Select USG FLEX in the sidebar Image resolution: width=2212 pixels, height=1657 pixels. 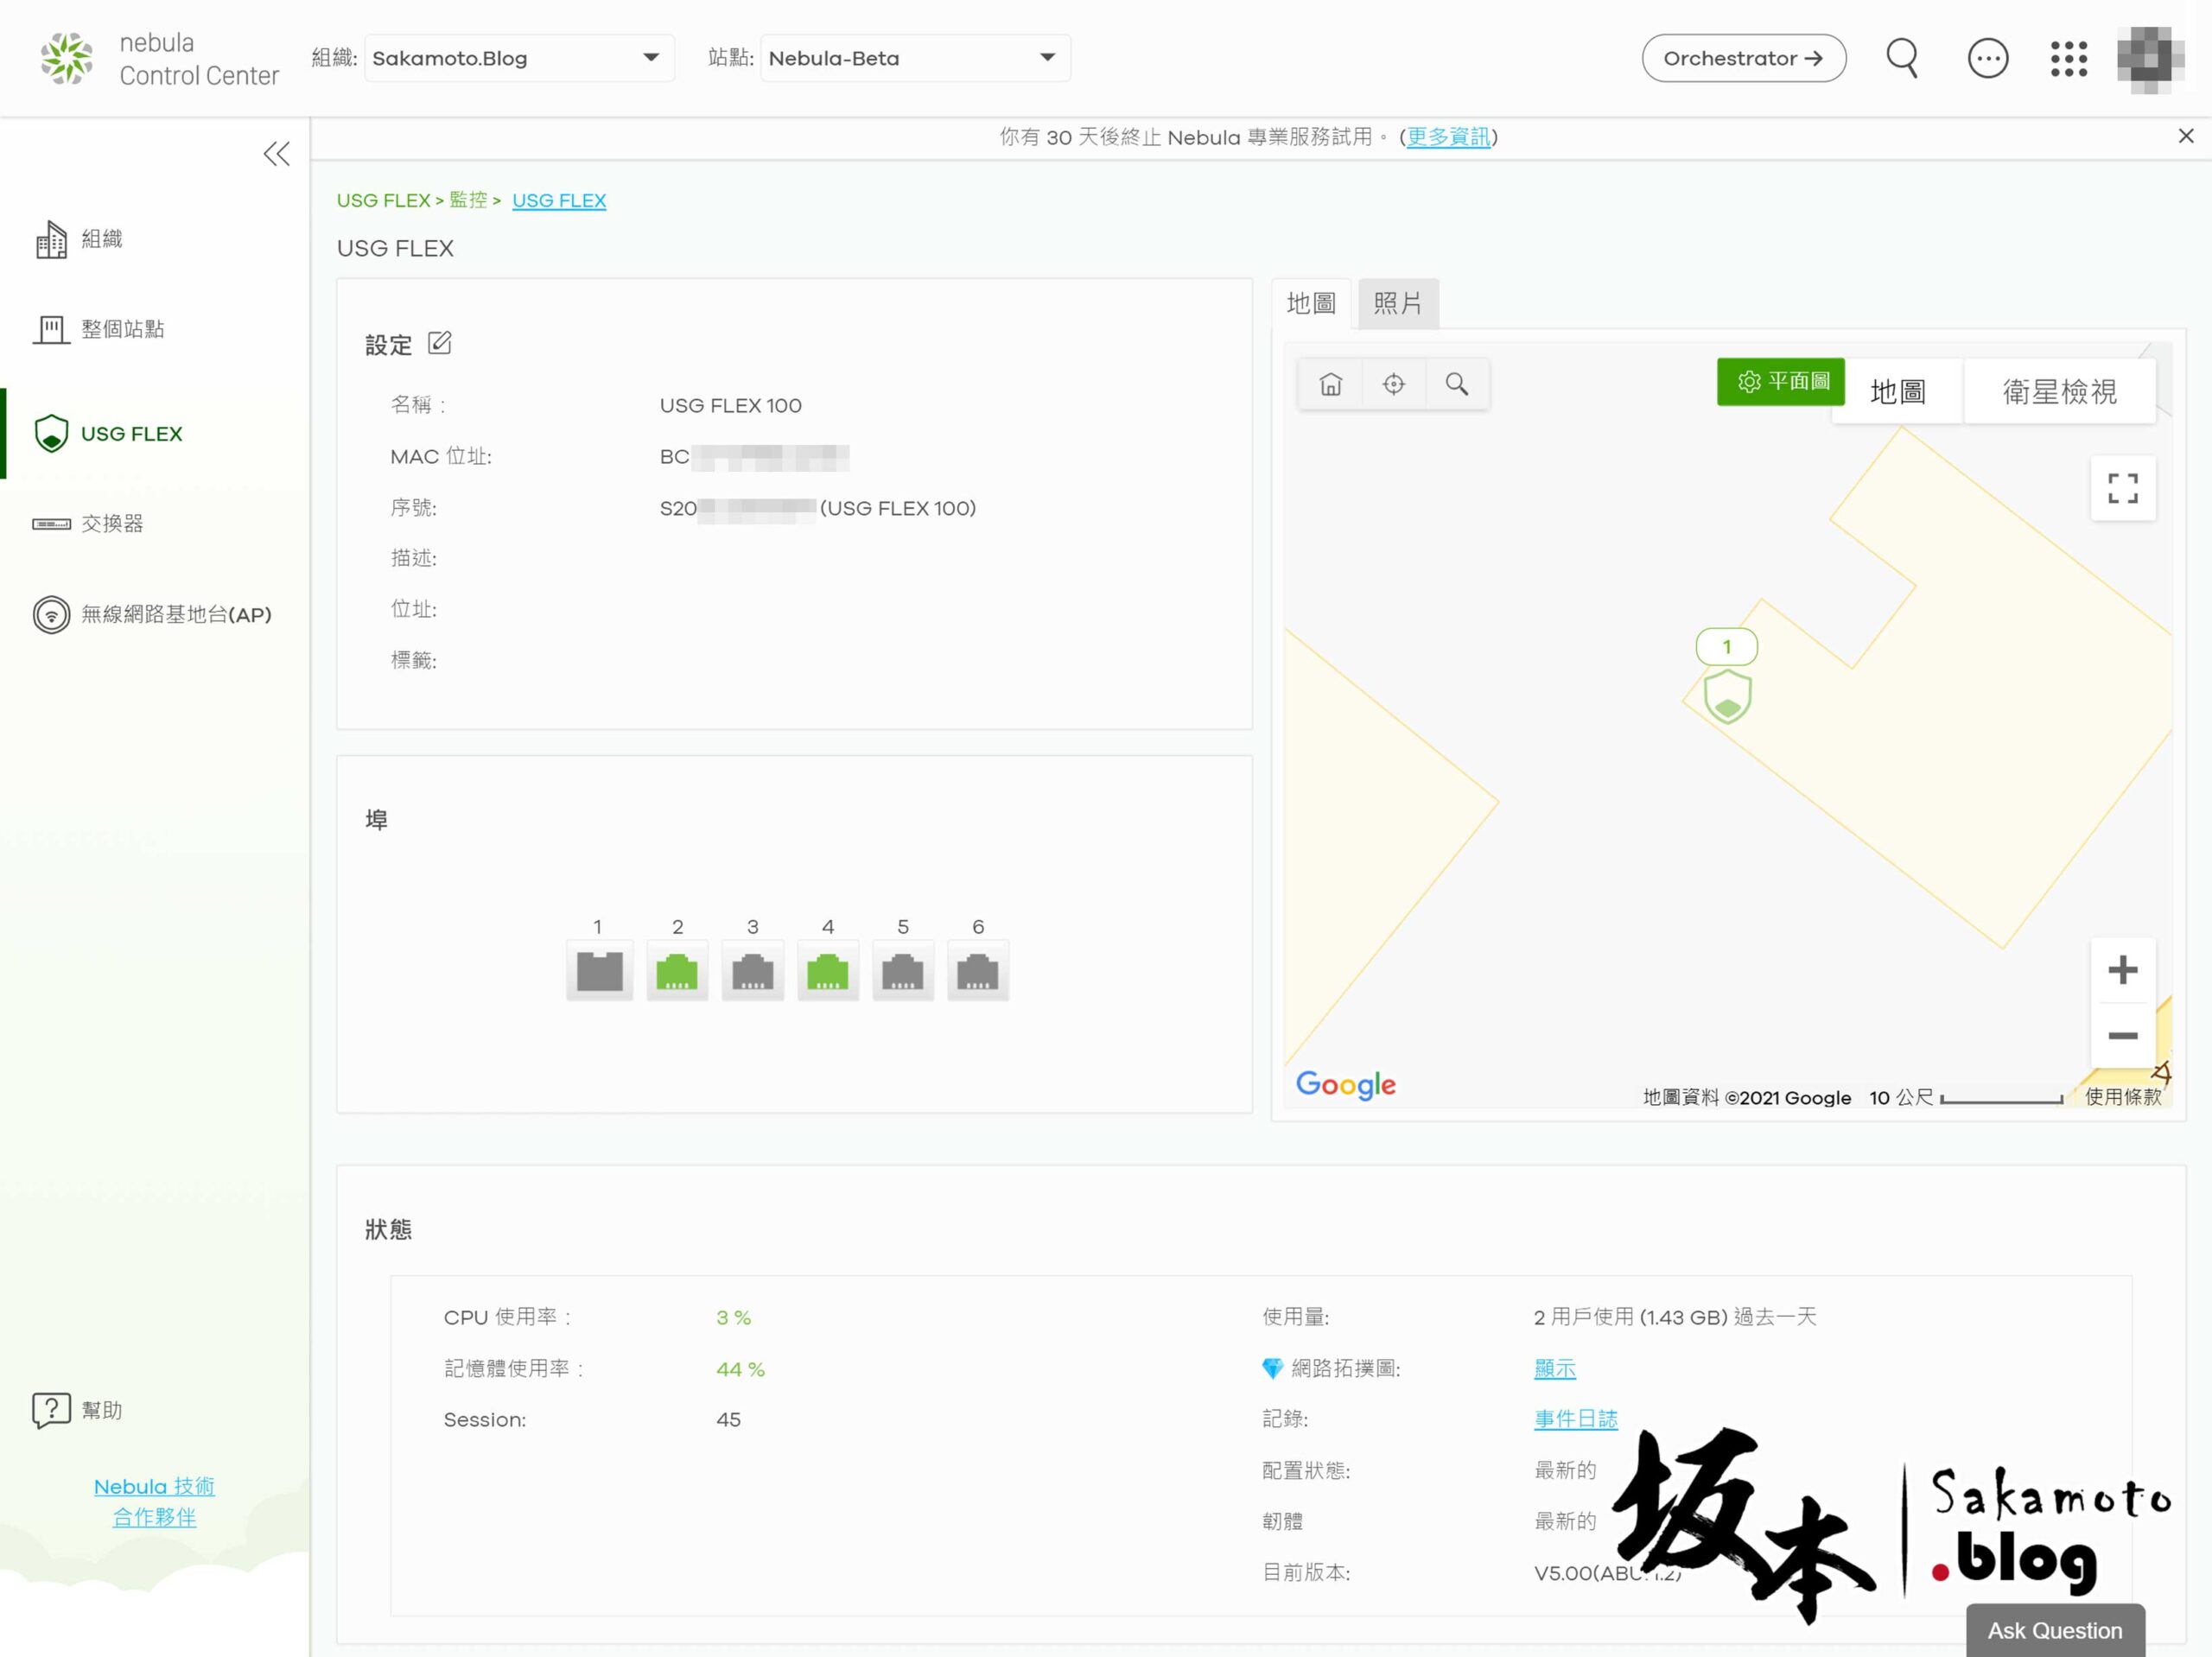[108, 434]
